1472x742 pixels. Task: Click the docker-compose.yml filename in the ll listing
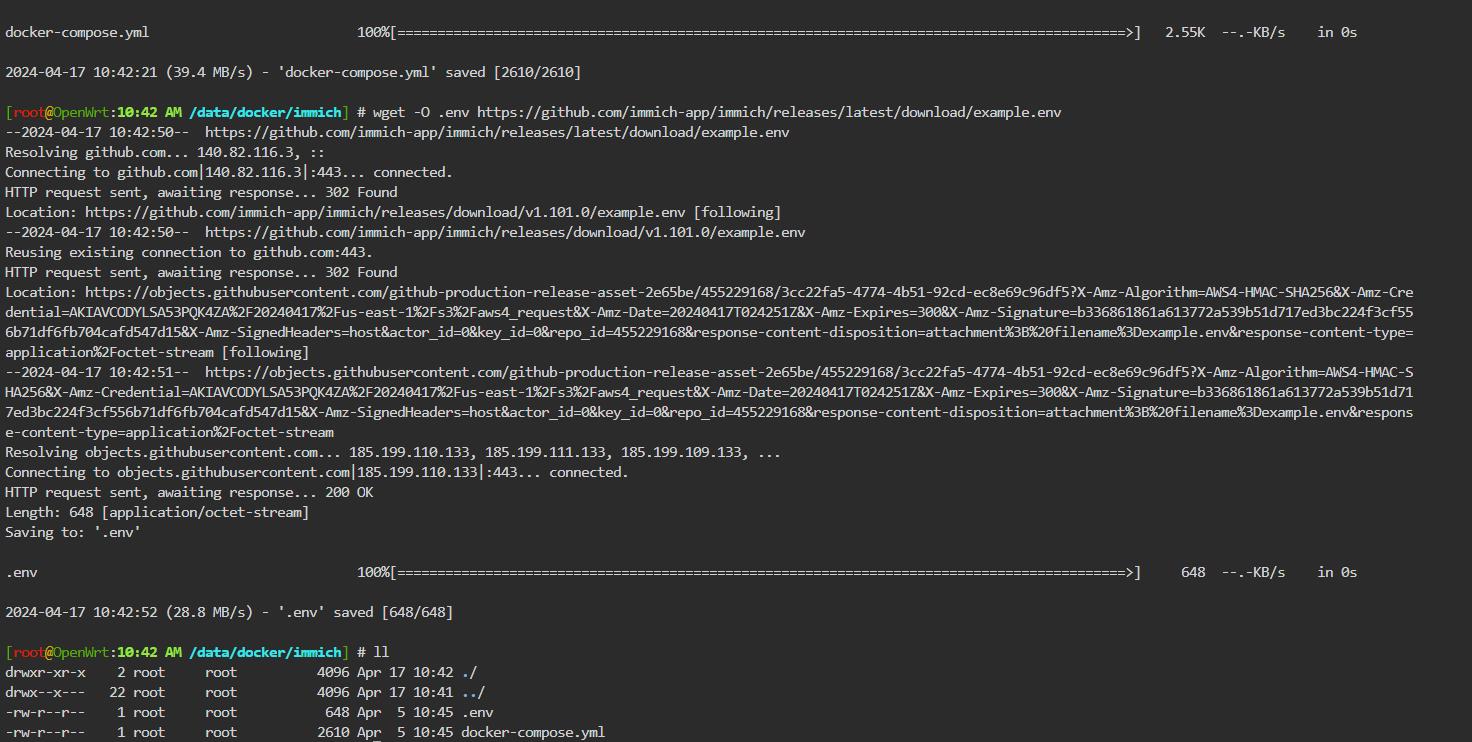[533, 732]
